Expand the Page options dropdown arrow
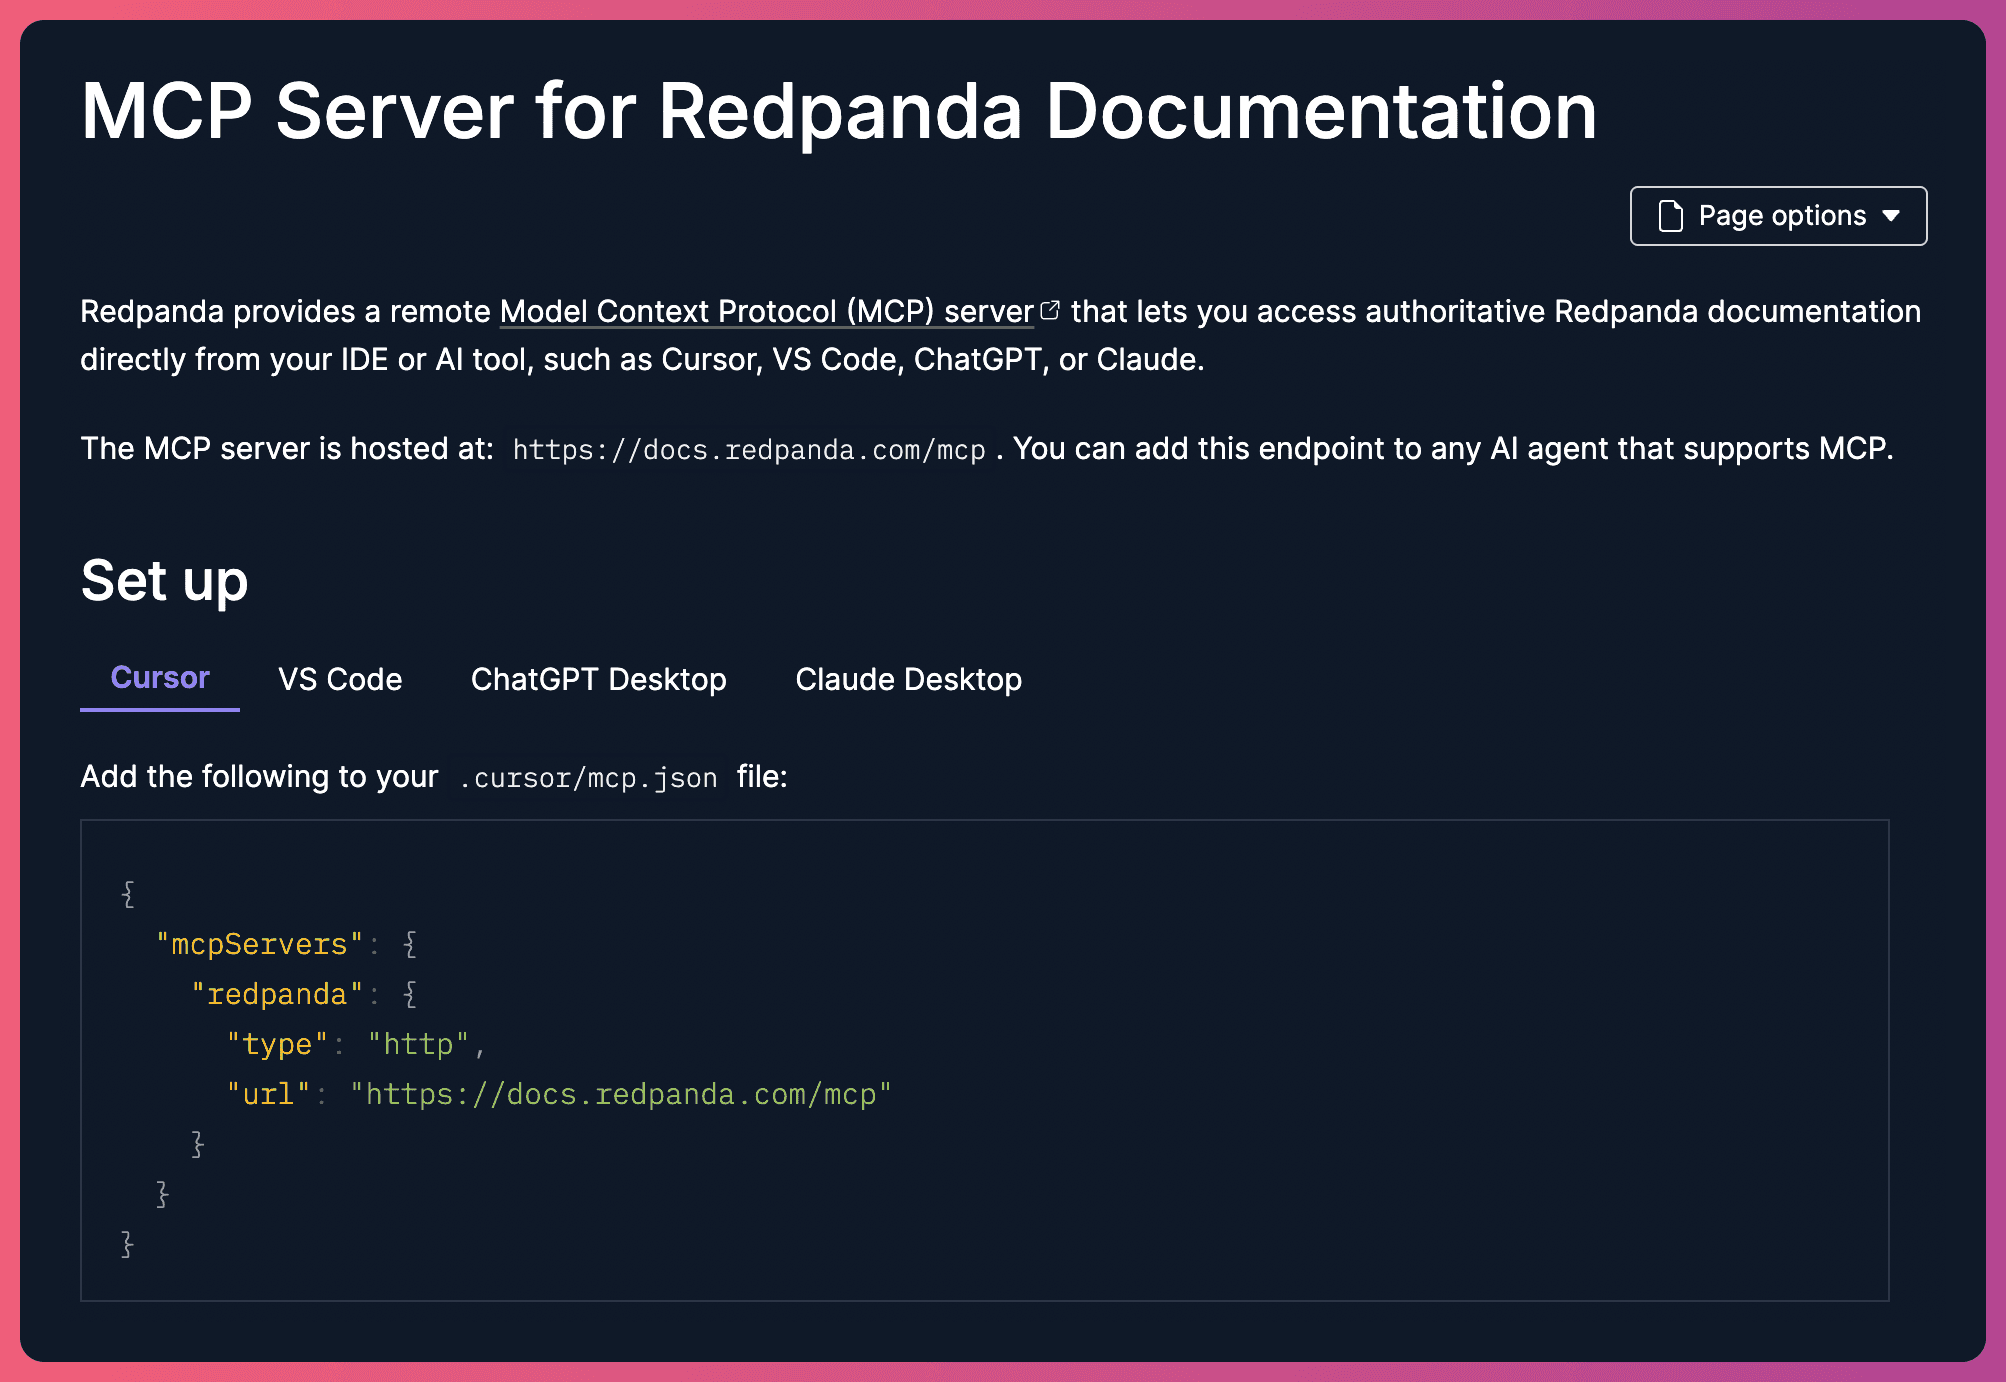This screenshot has width=2006, height=1382. pyautogui.click(x=1891, y=216)
